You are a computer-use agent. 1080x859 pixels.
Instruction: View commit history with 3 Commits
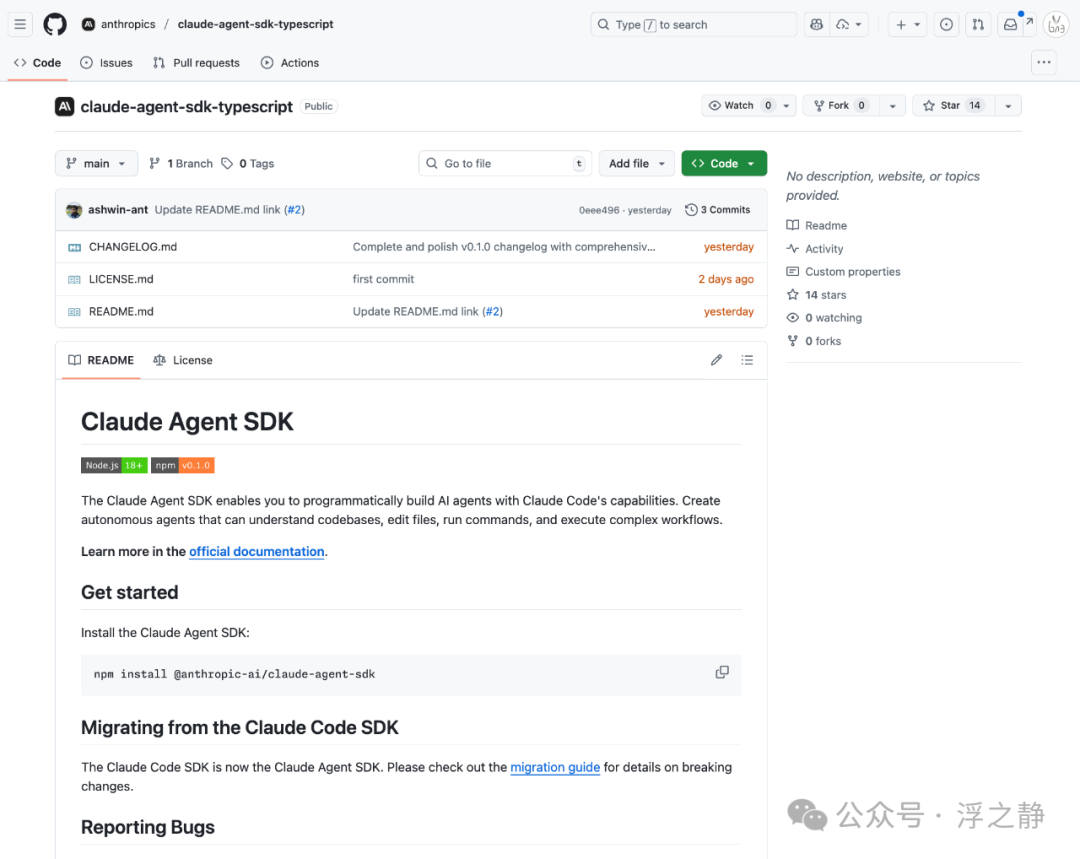[718, 210]
